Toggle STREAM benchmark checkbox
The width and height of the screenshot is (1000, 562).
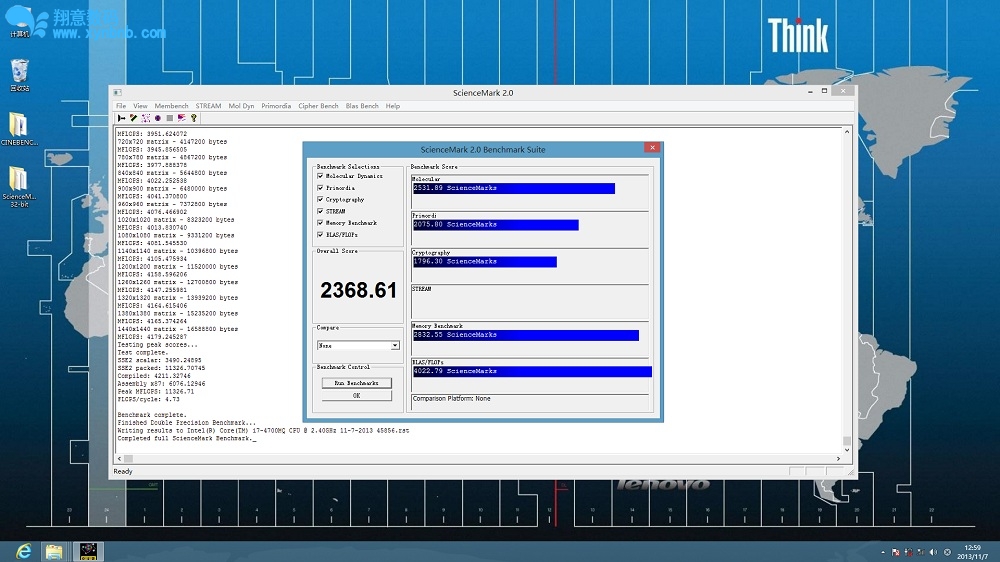[320, 211]
